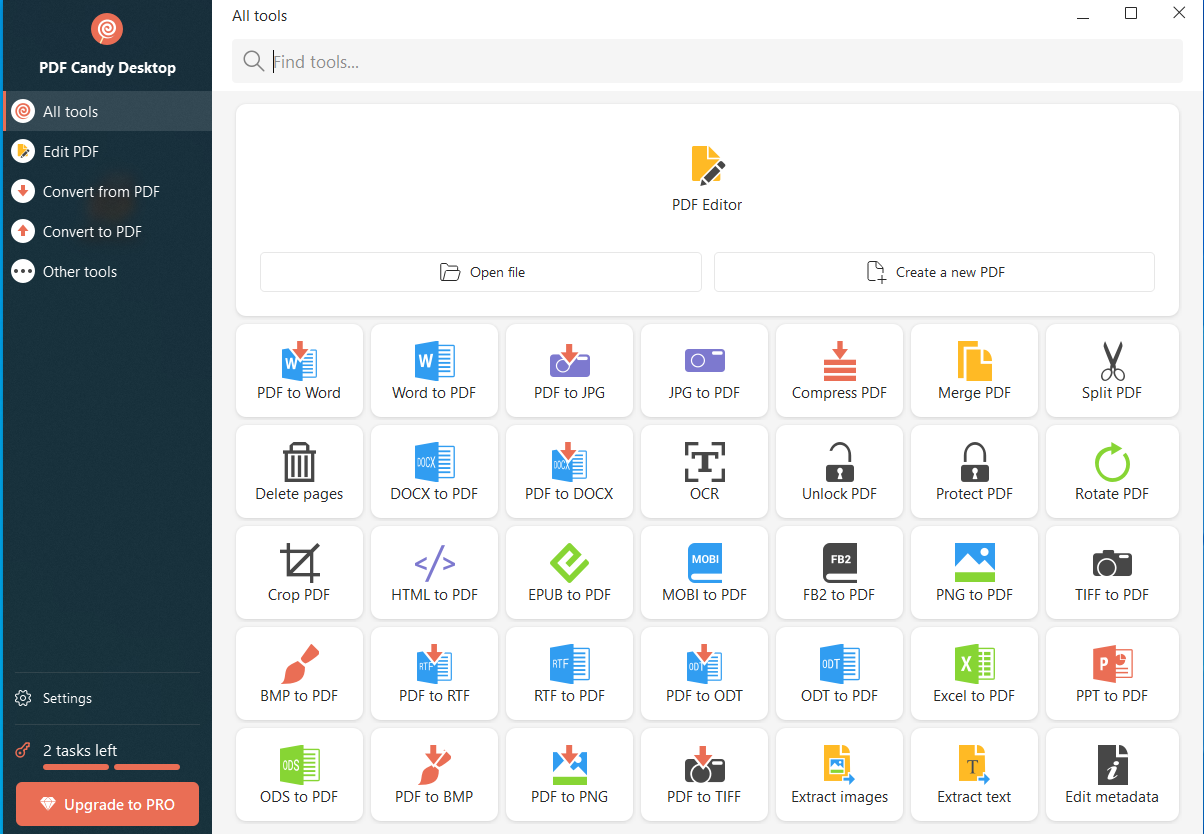The image size is (1204, 834).
Task: Choose the Rotate PDF tool
Action: tap(1112, 472)
